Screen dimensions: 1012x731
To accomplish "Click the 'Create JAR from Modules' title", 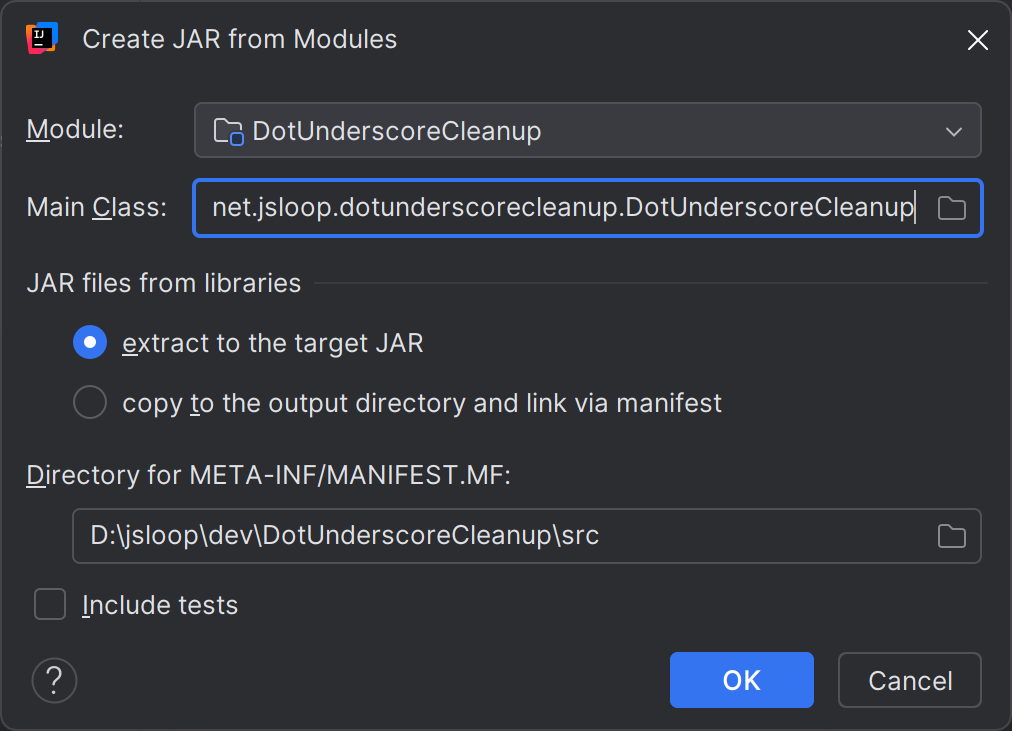I will 239,39.
